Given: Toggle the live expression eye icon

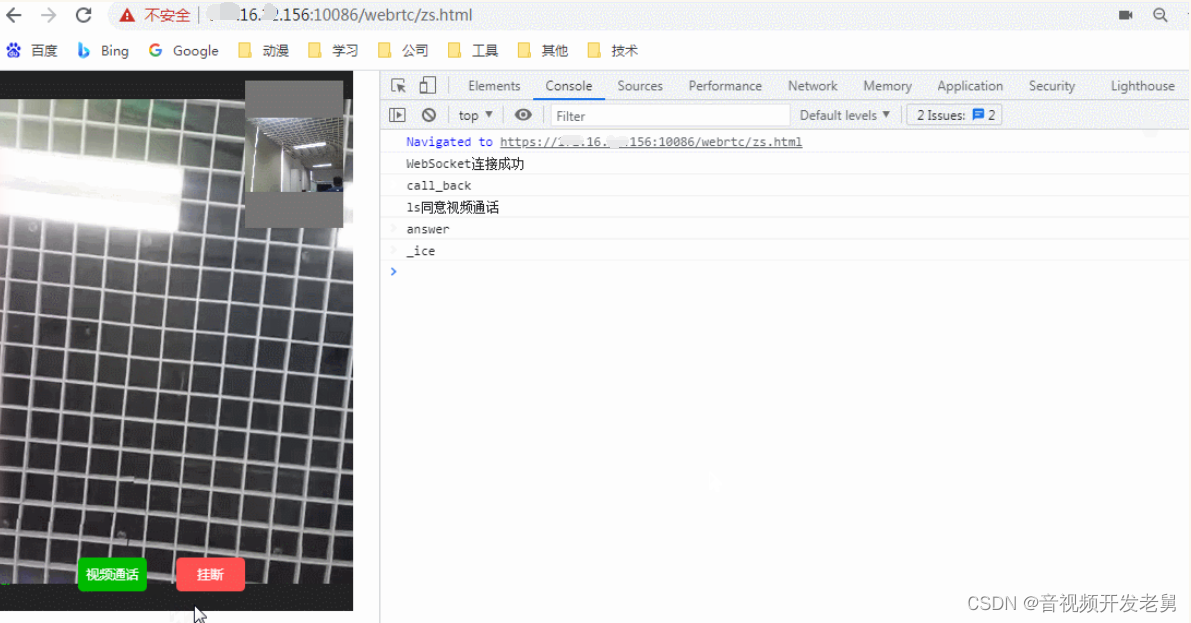Looking at the screenshot, I should point(523,115).
